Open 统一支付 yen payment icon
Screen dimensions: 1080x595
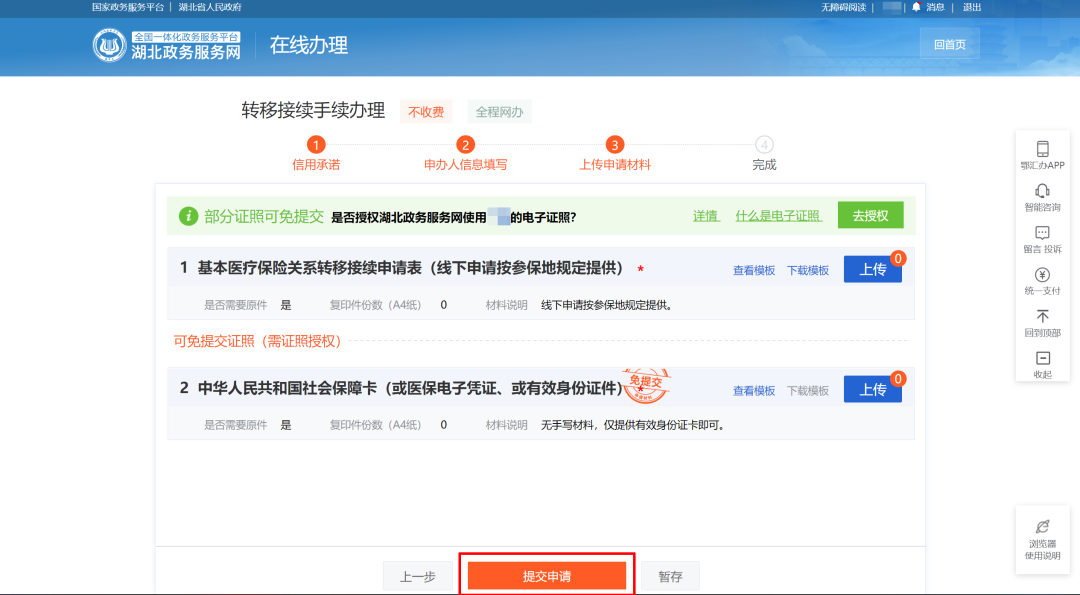[1042, 275]
